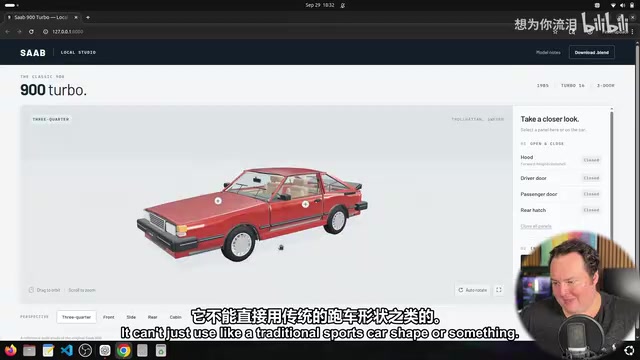Screen dimensions: 640x360
Task: Toggle fullscreen viewer icon
Action: (x=499, y=290)
